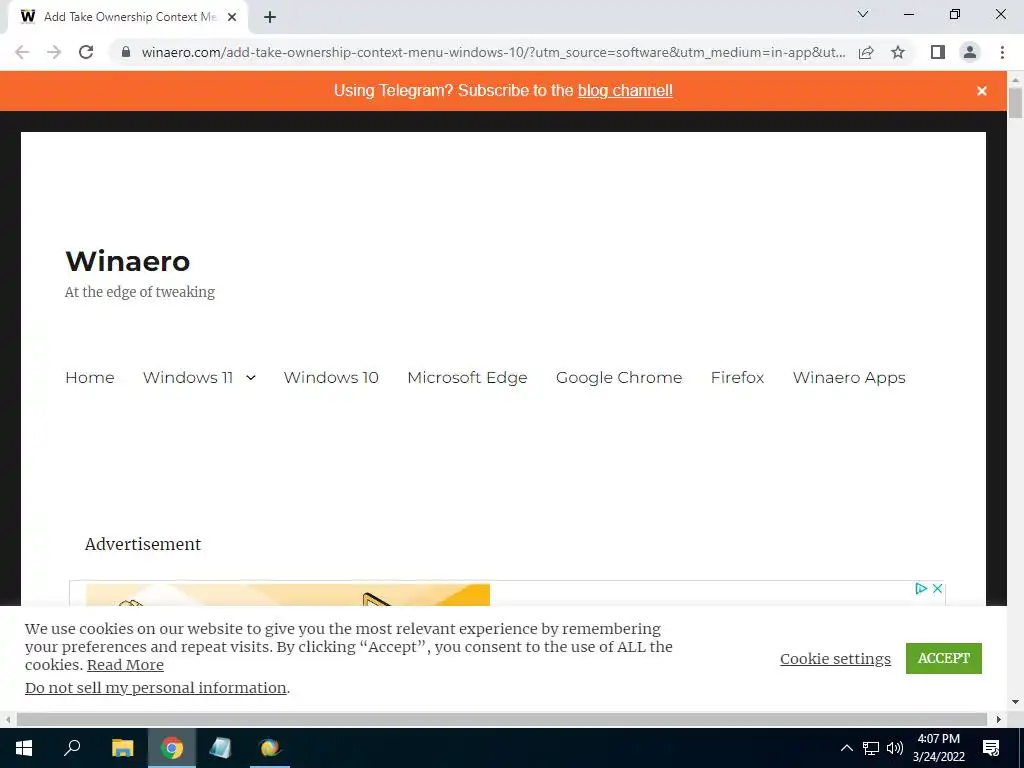Bookmark this tab with the star icon
Image resolution: width=1024 pixels, height=768 pixels.
click(898, 52)
